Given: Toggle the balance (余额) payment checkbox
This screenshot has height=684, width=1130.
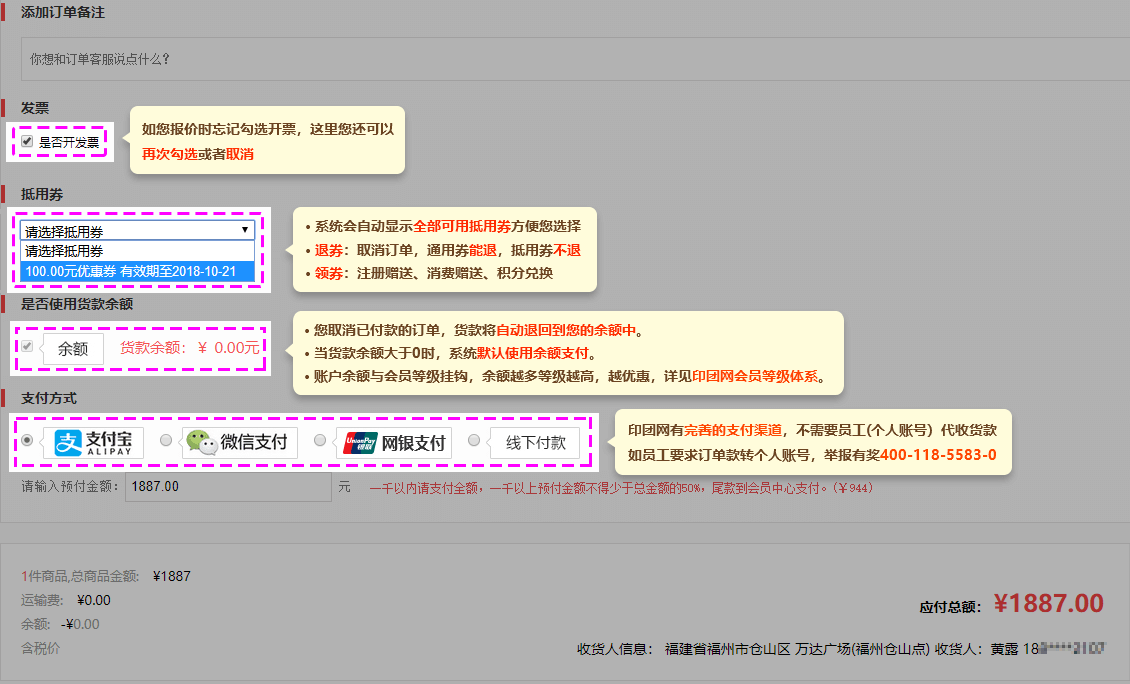Looking at the screenshot, I should (26, 348).
